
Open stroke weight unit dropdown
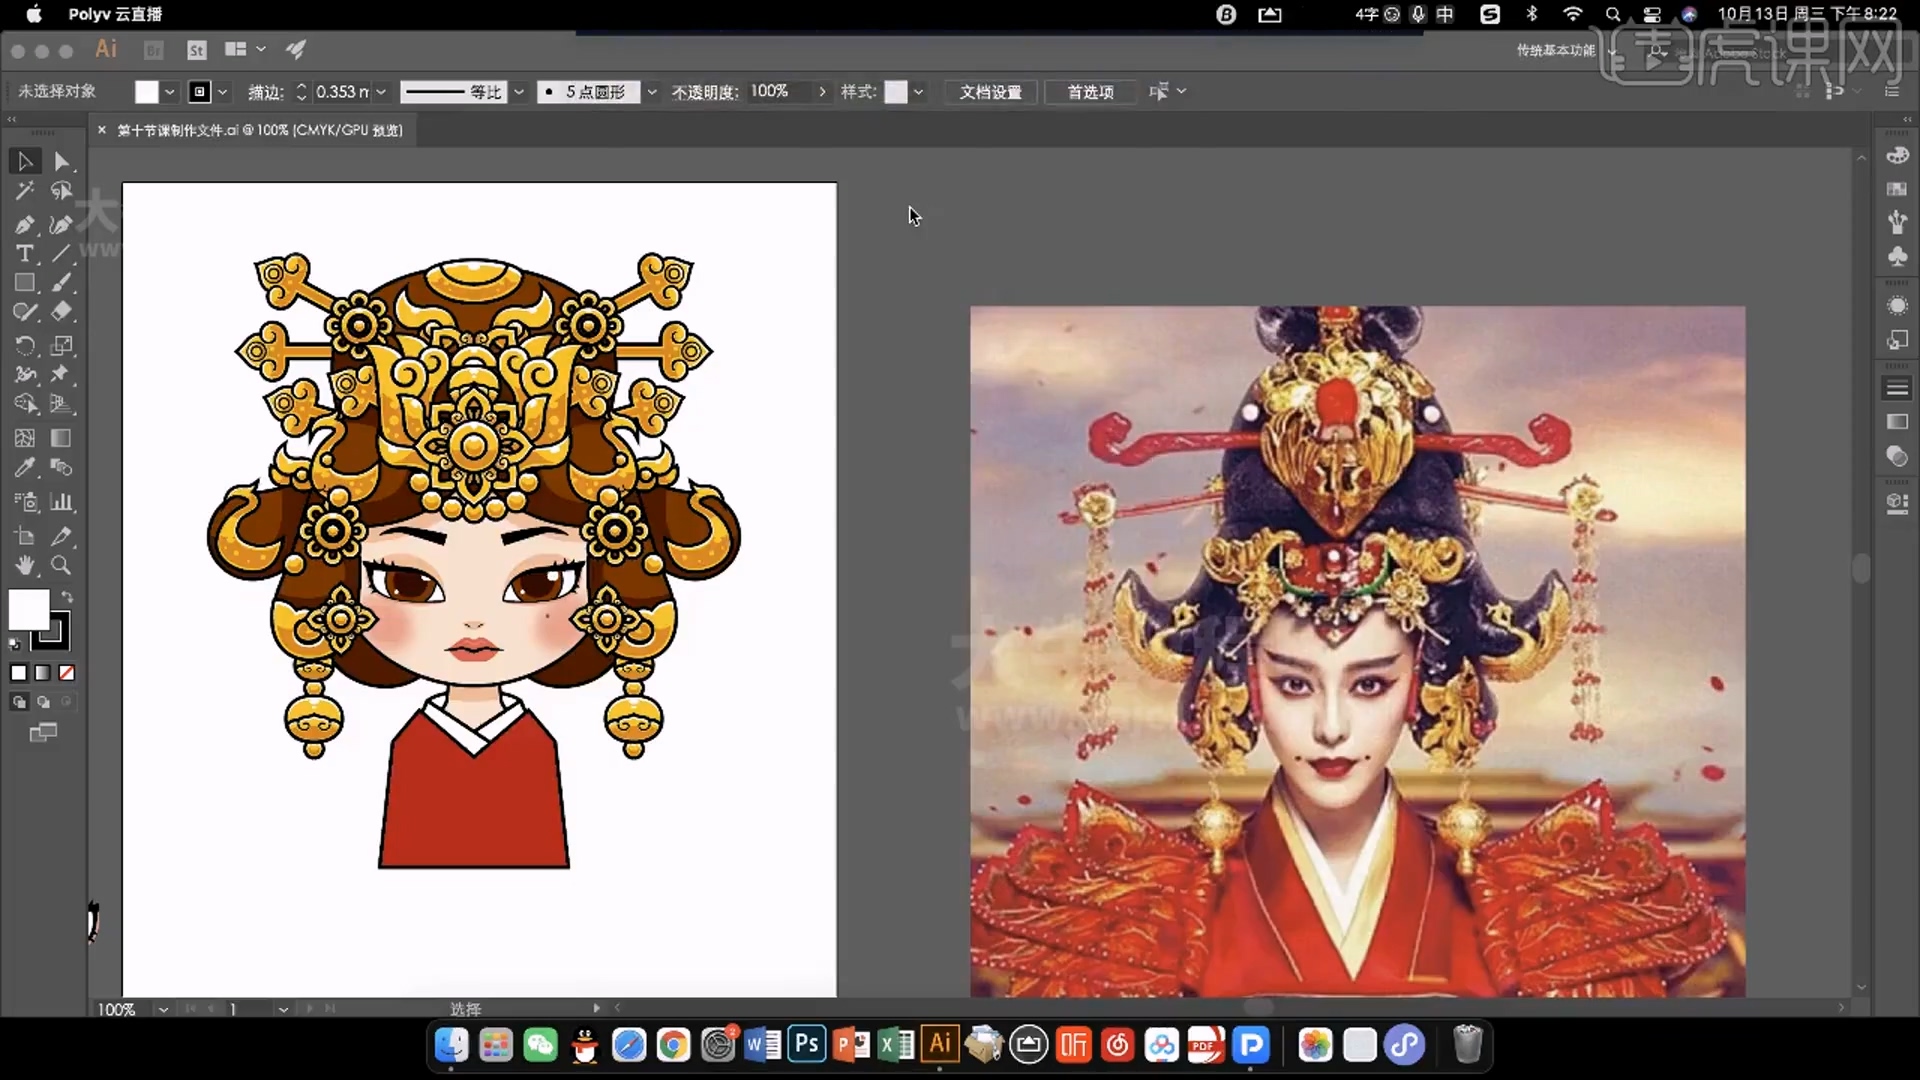[x=381, y=92]
